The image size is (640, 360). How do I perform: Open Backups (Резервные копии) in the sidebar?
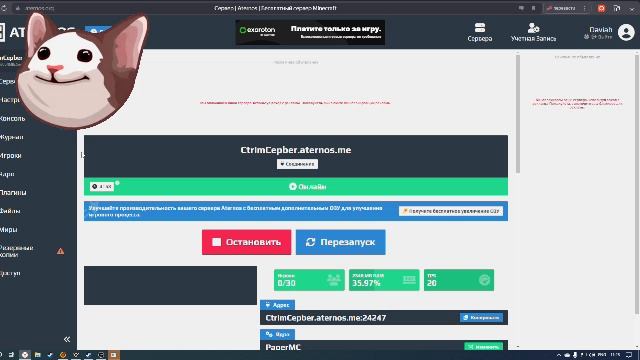(16, 251)
